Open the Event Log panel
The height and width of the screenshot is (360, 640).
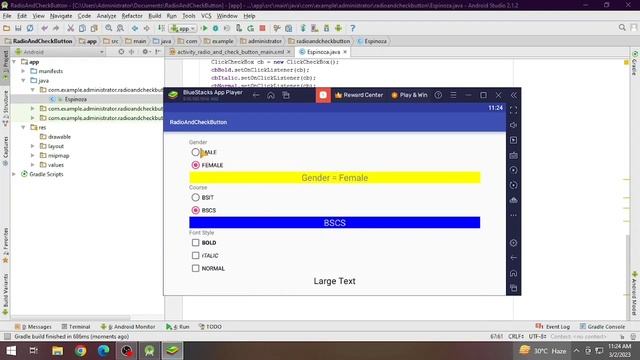coord(553,327)
